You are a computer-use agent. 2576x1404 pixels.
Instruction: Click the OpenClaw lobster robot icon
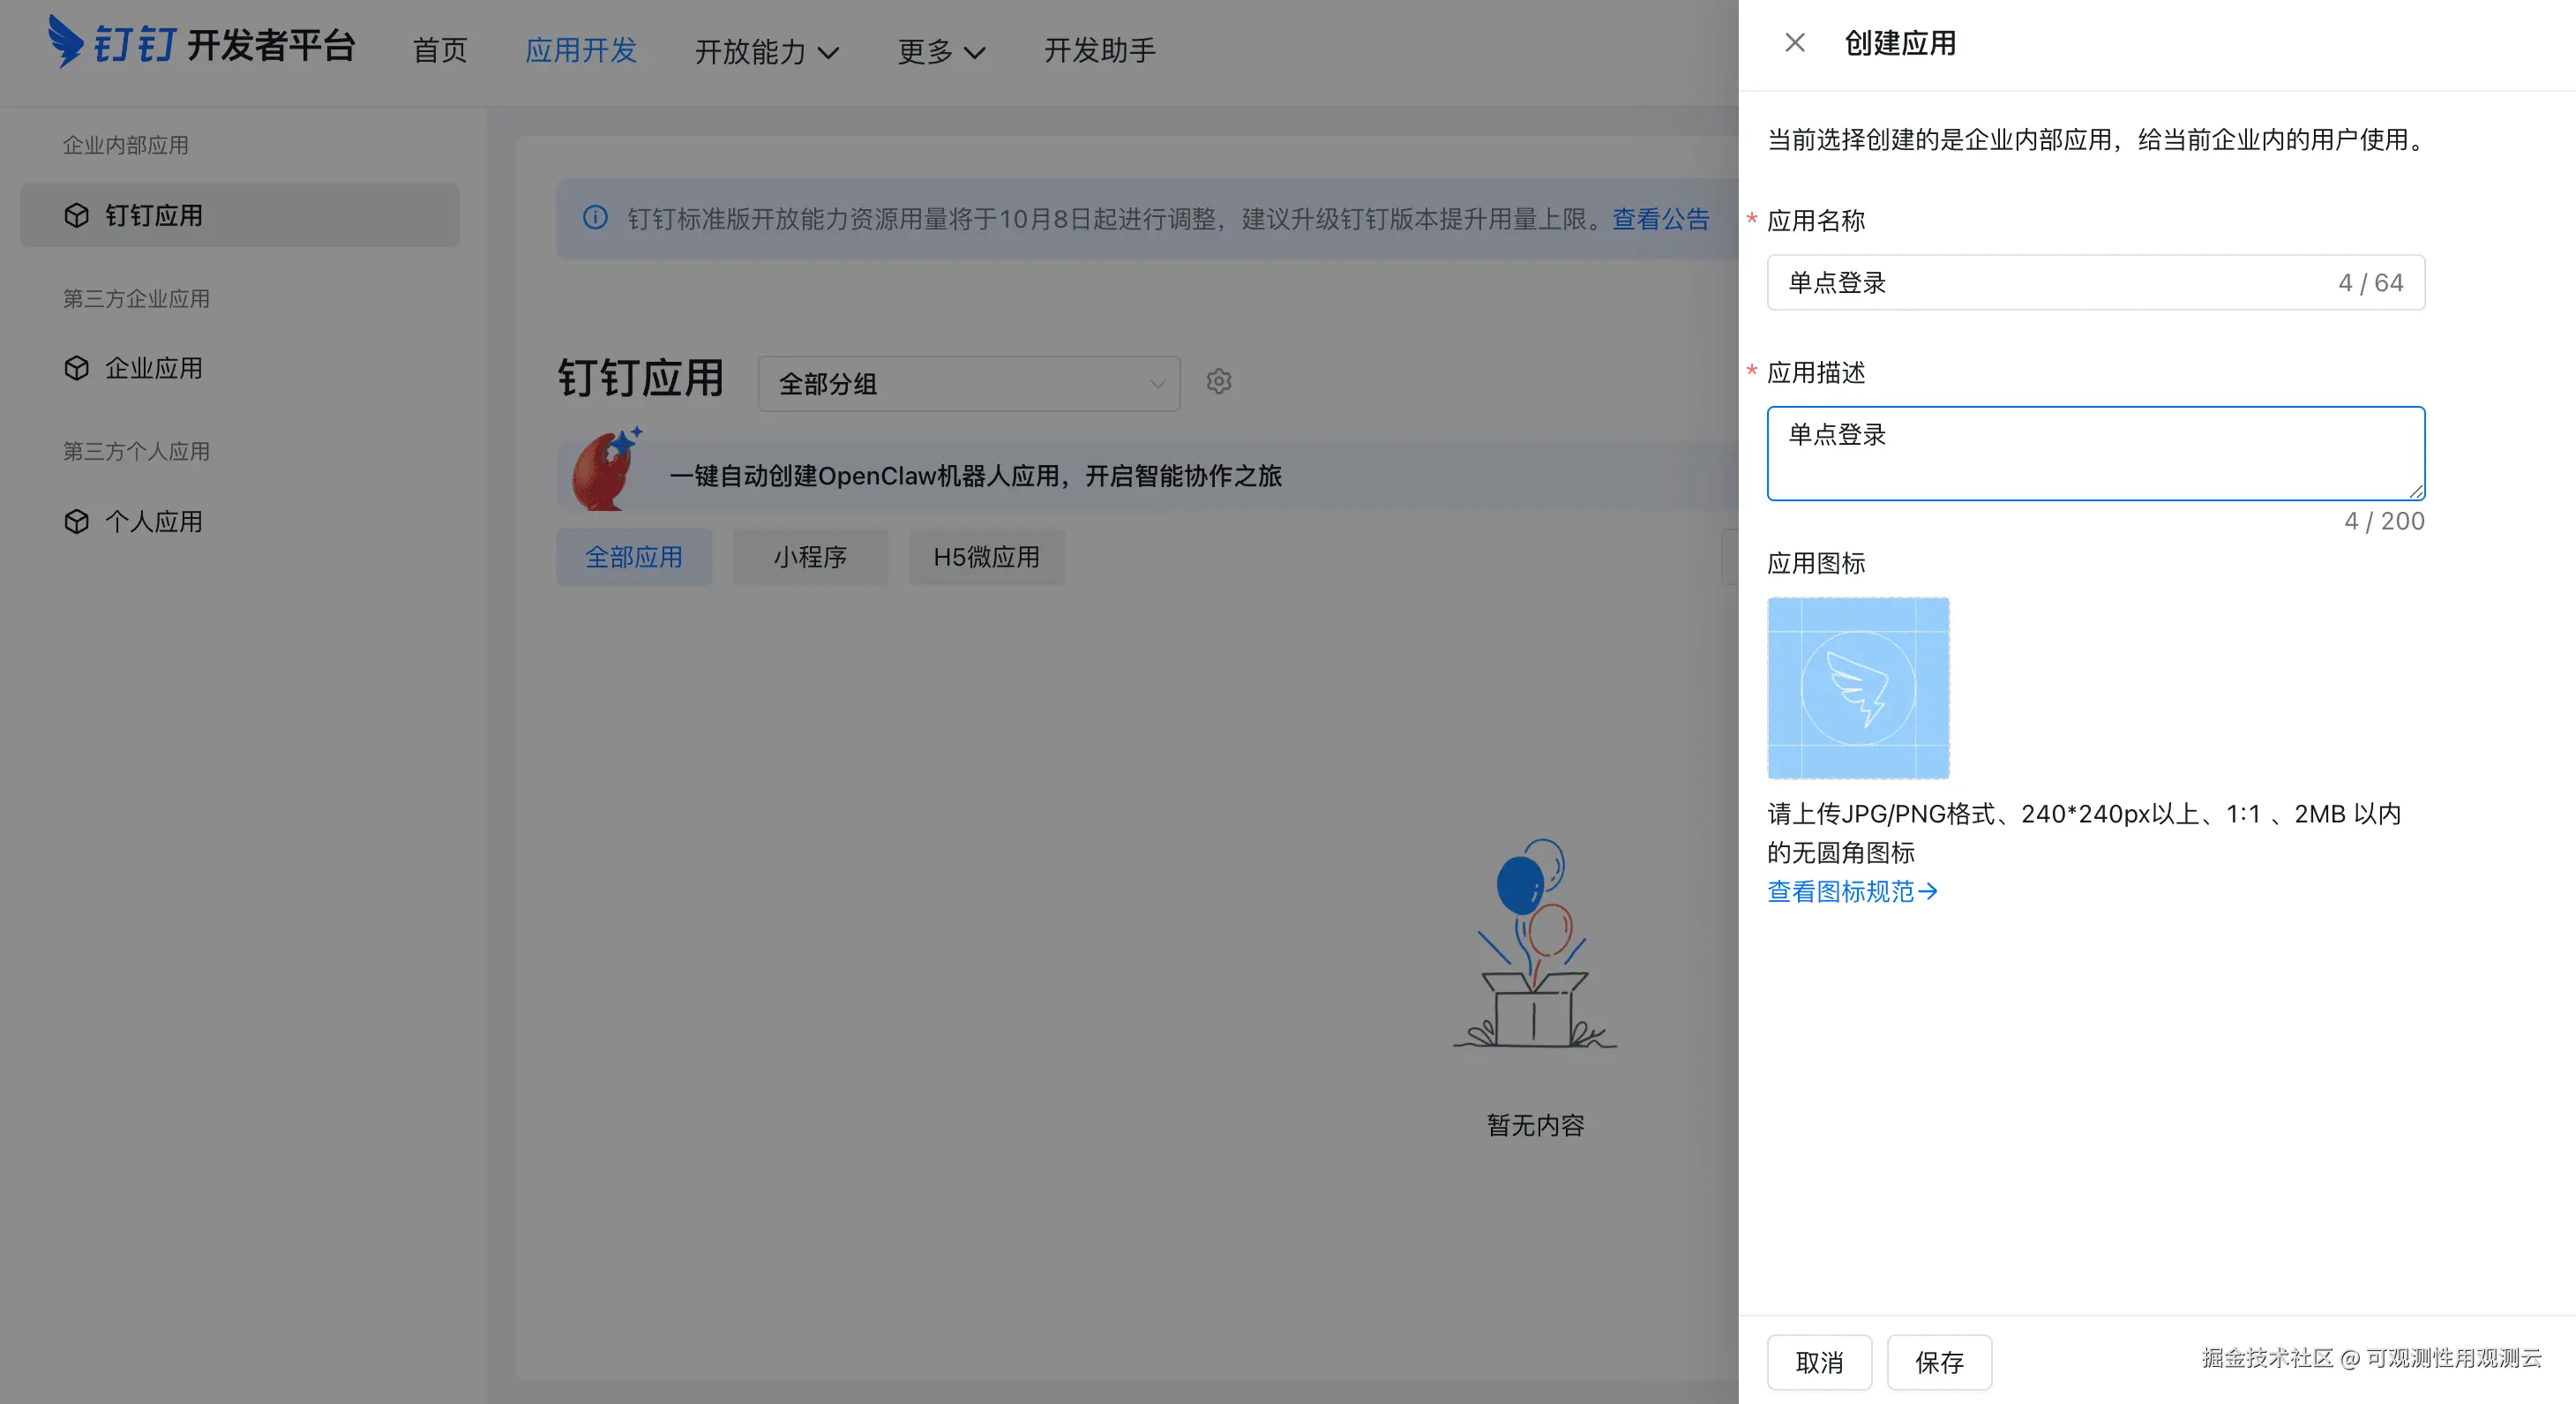point(606,471)
